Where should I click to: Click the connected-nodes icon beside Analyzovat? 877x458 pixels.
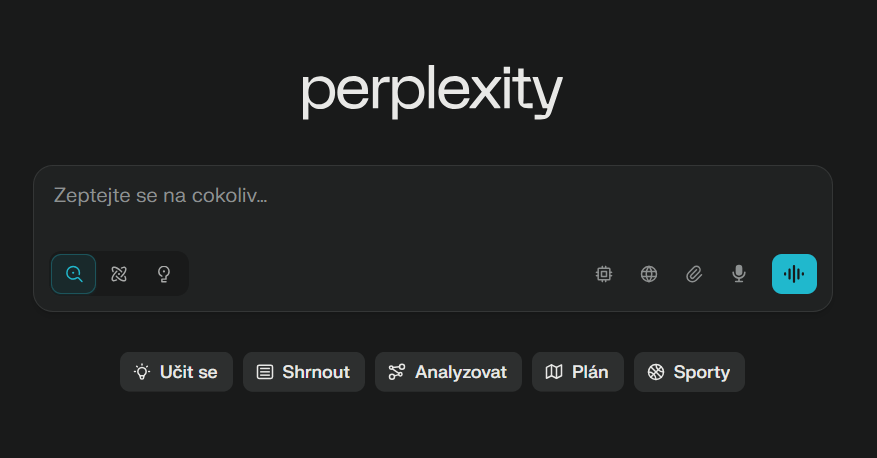point(397,372)
